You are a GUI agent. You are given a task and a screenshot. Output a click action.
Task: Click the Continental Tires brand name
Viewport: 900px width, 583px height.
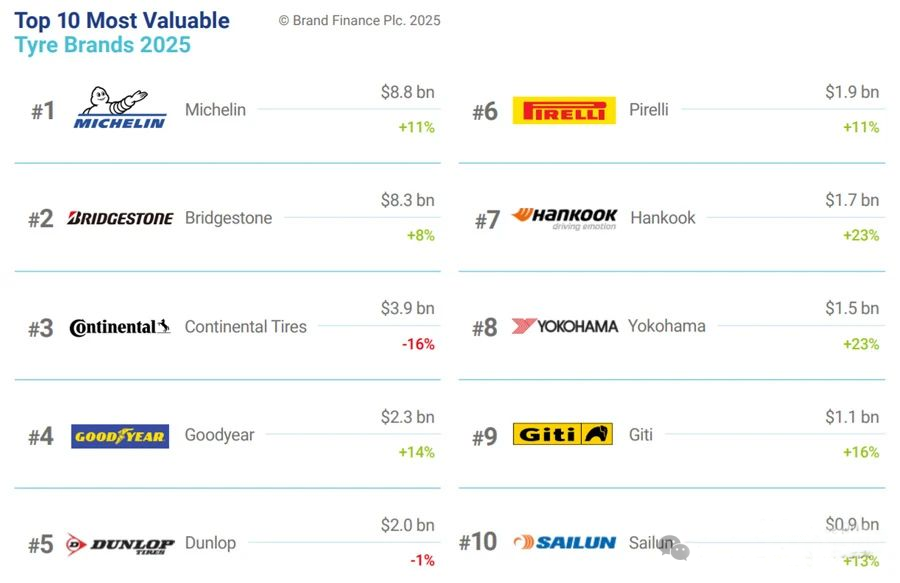point(246,327)
